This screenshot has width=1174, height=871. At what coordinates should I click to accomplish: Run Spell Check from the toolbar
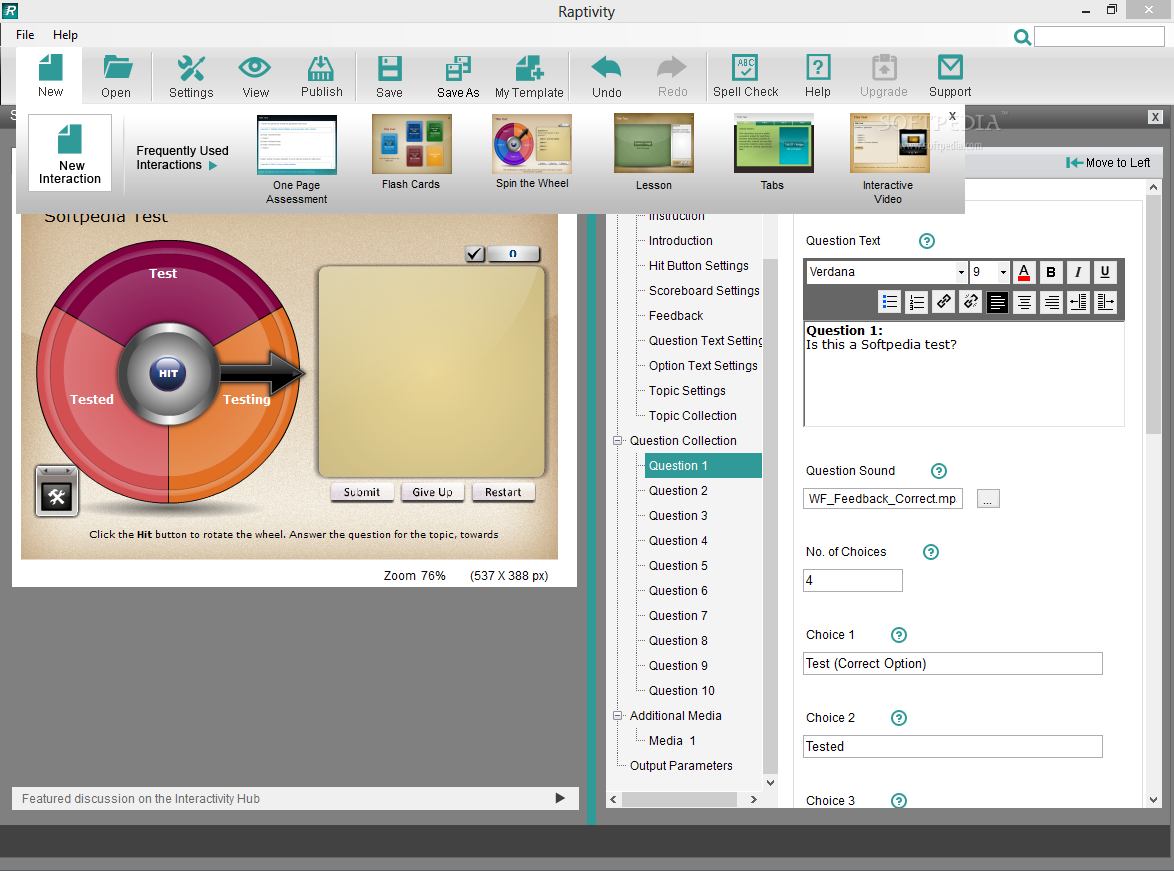pyautogui.click(x=745, y=76)
